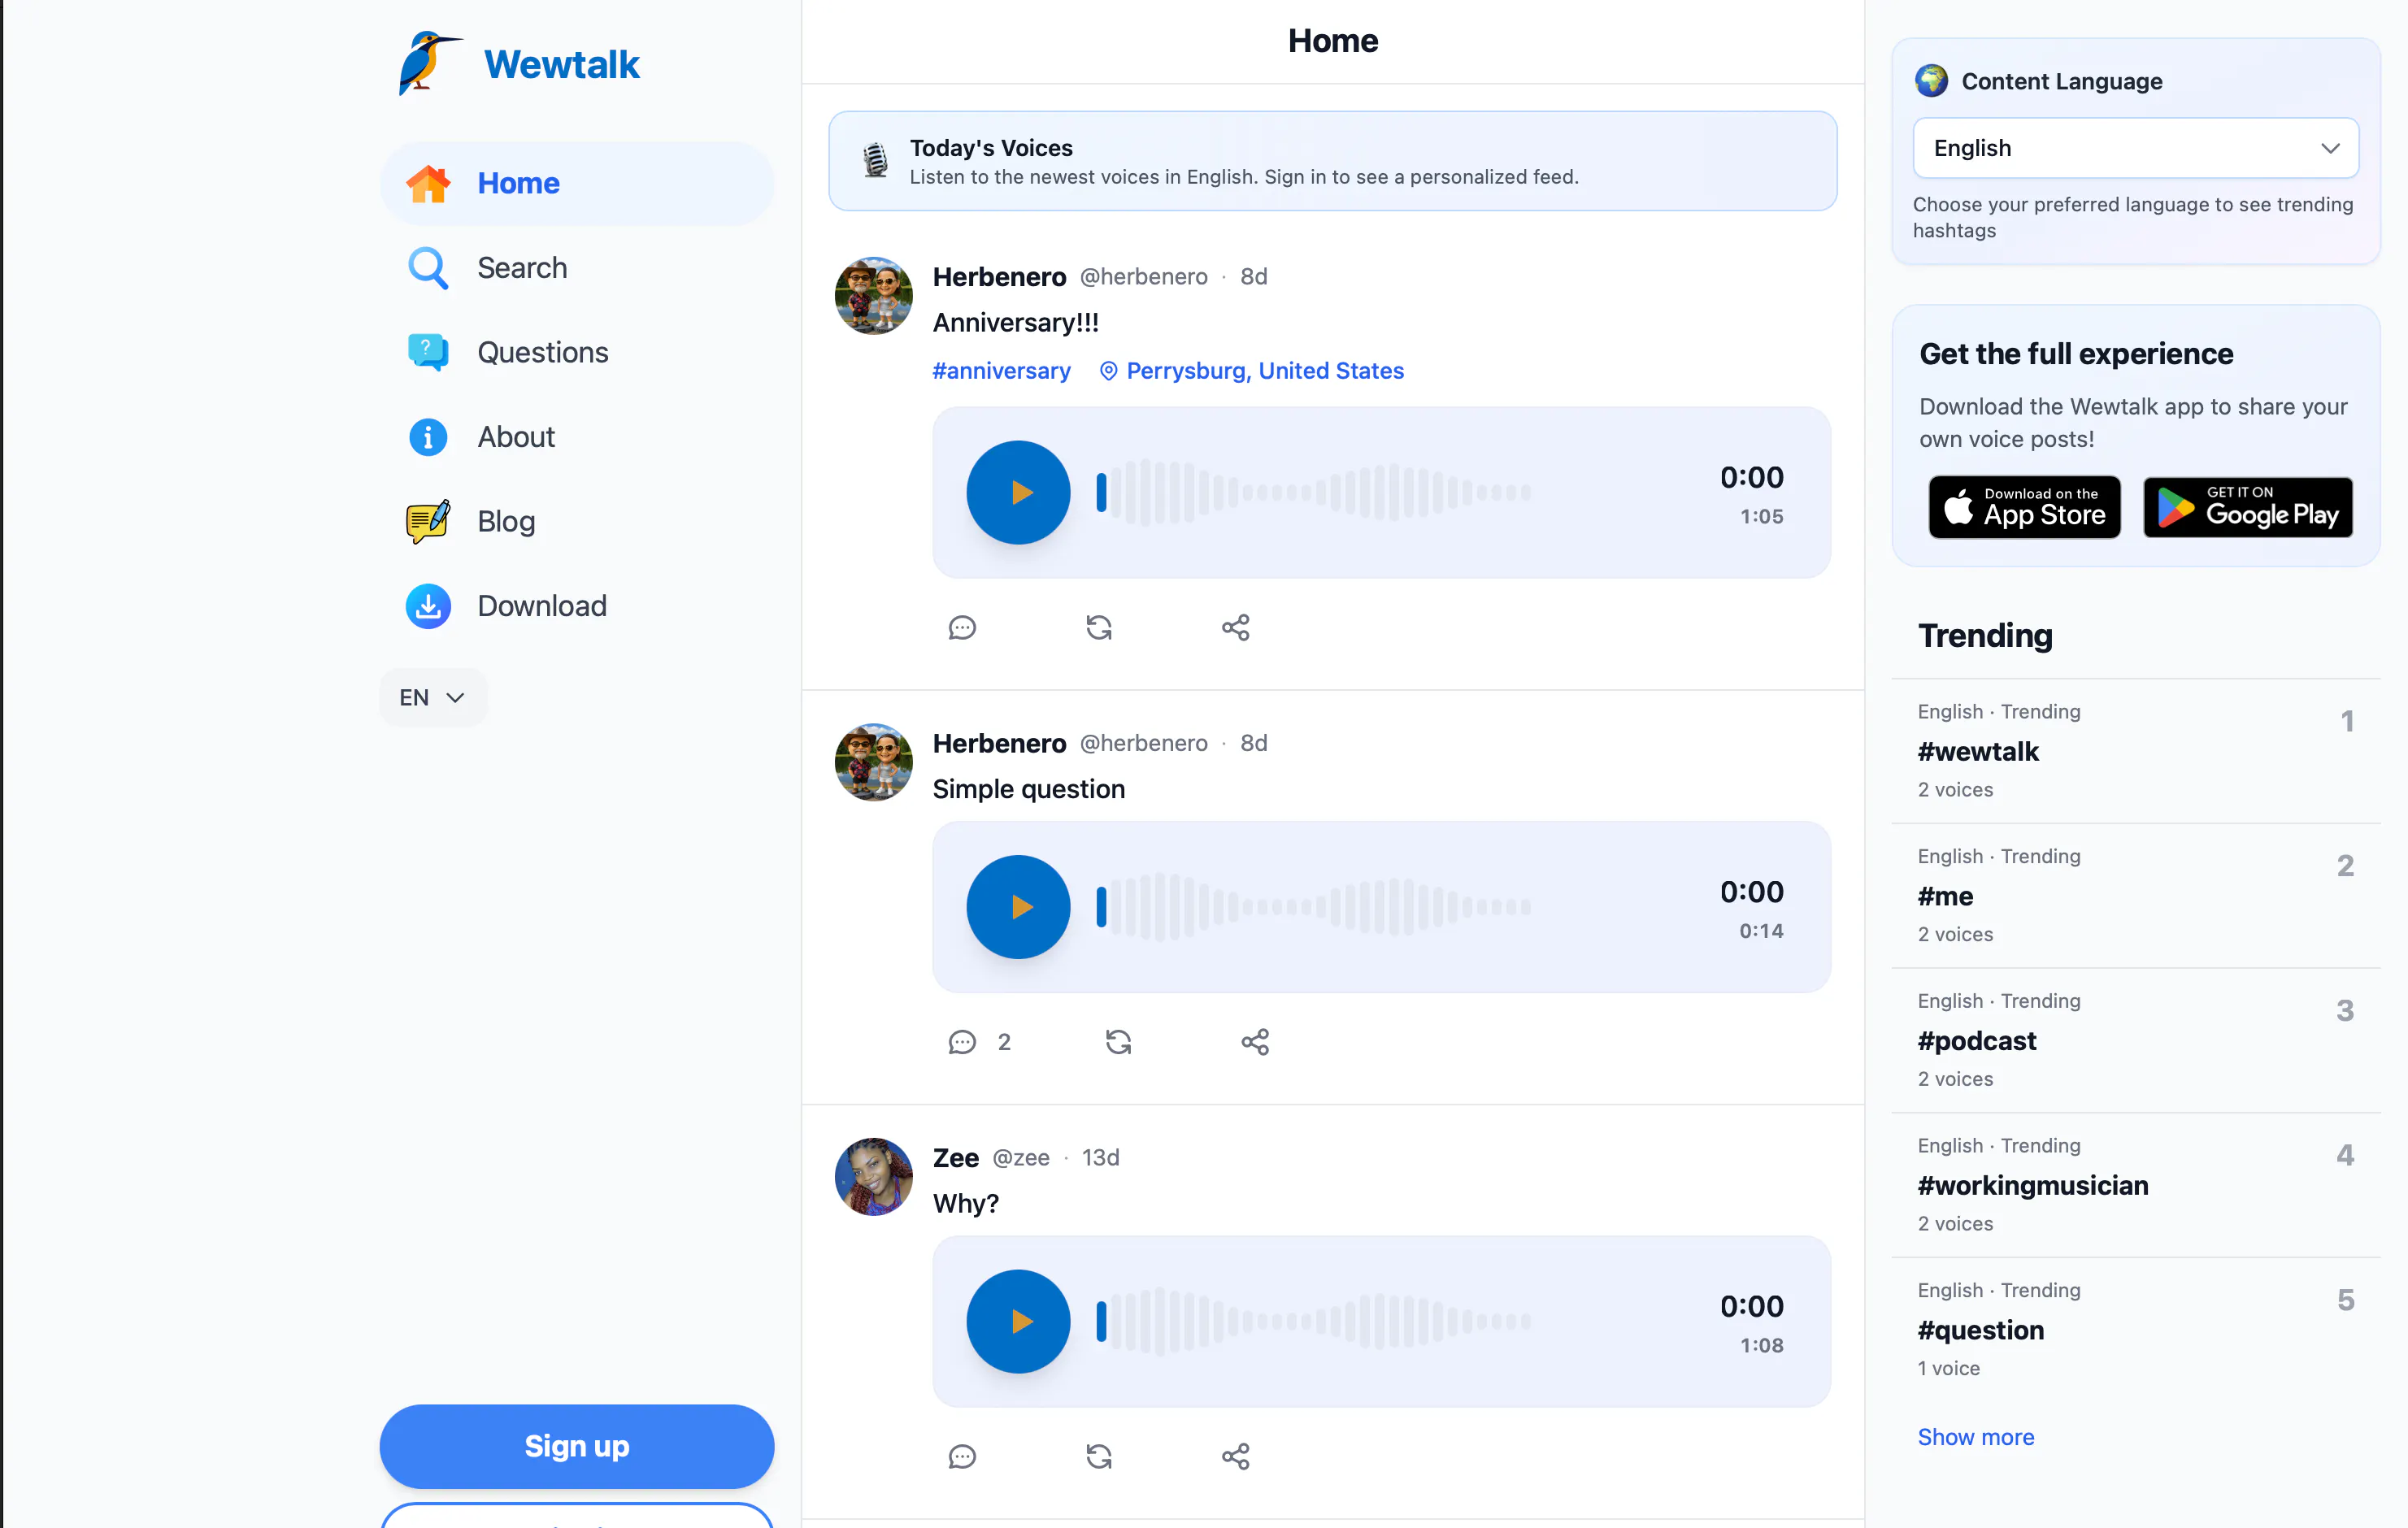The image size is (2408, 1528).
Task: Click the @herbenero handle on the Simple question post
Action: [x=1144, y=743]
